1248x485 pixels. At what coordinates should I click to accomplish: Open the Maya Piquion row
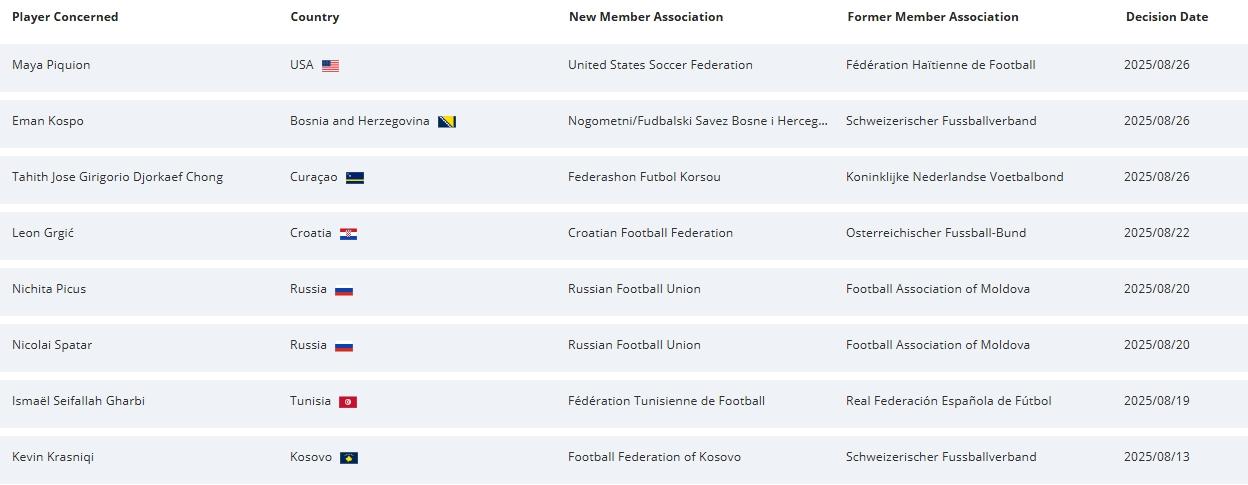tap(624, 68)
